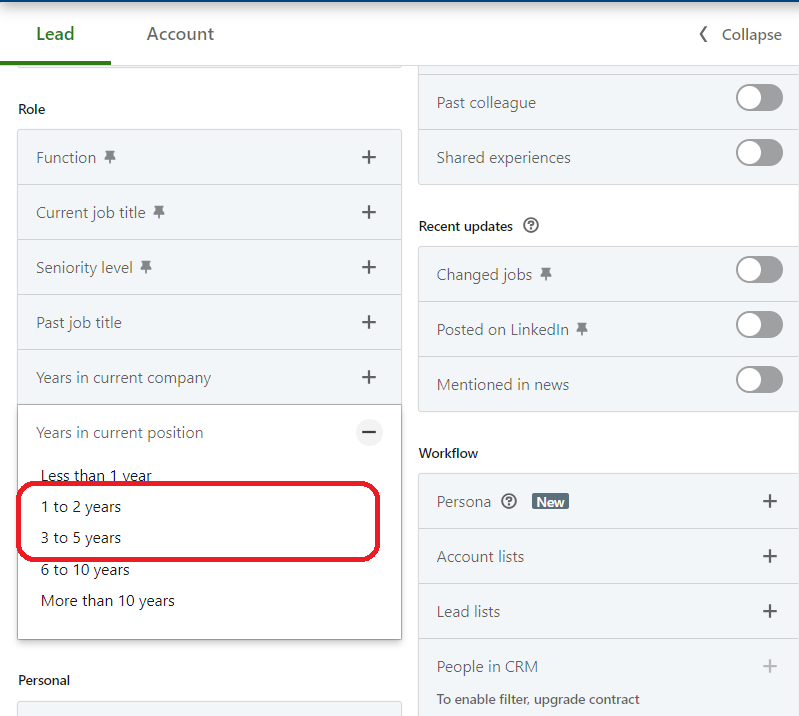Expand the Lead lists filter
The width and height of the screenshot is (799, 716).
[x=769, y=611]
